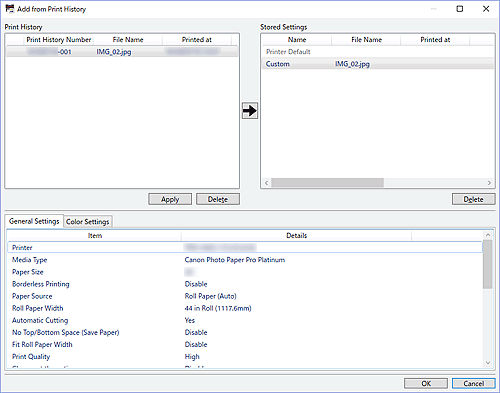Click the app icon in the title bar
This screenshot has width=500, height=393.
tap(10, 9)
